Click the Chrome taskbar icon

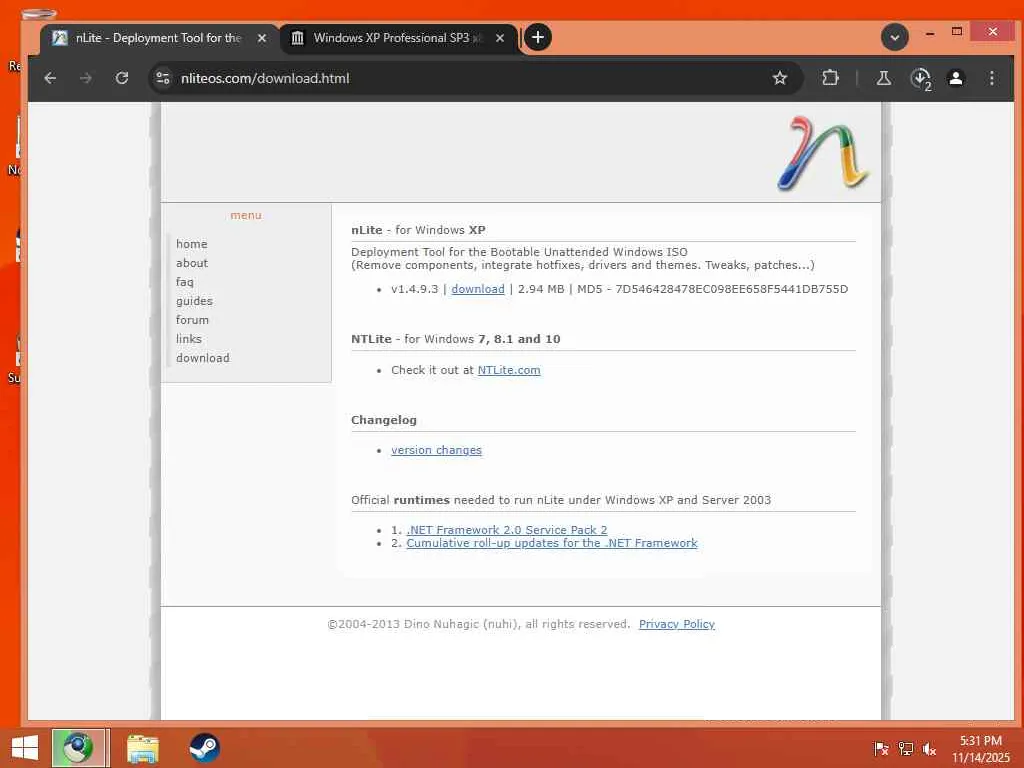click(x=78, y=748)
